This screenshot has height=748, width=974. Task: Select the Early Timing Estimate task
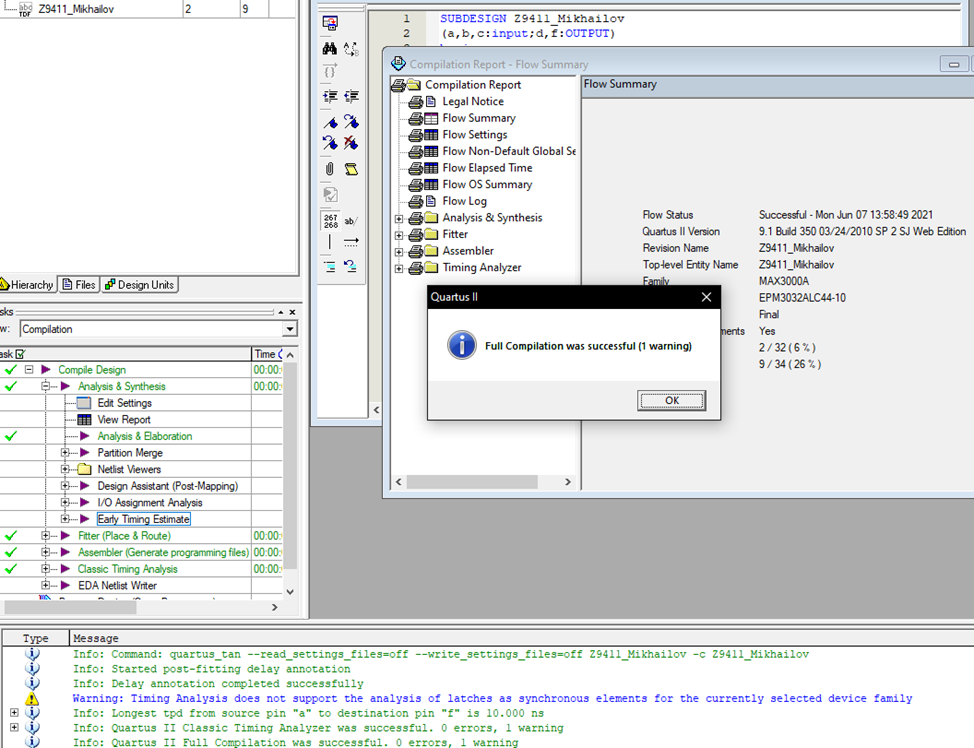(x=143, y=519)
